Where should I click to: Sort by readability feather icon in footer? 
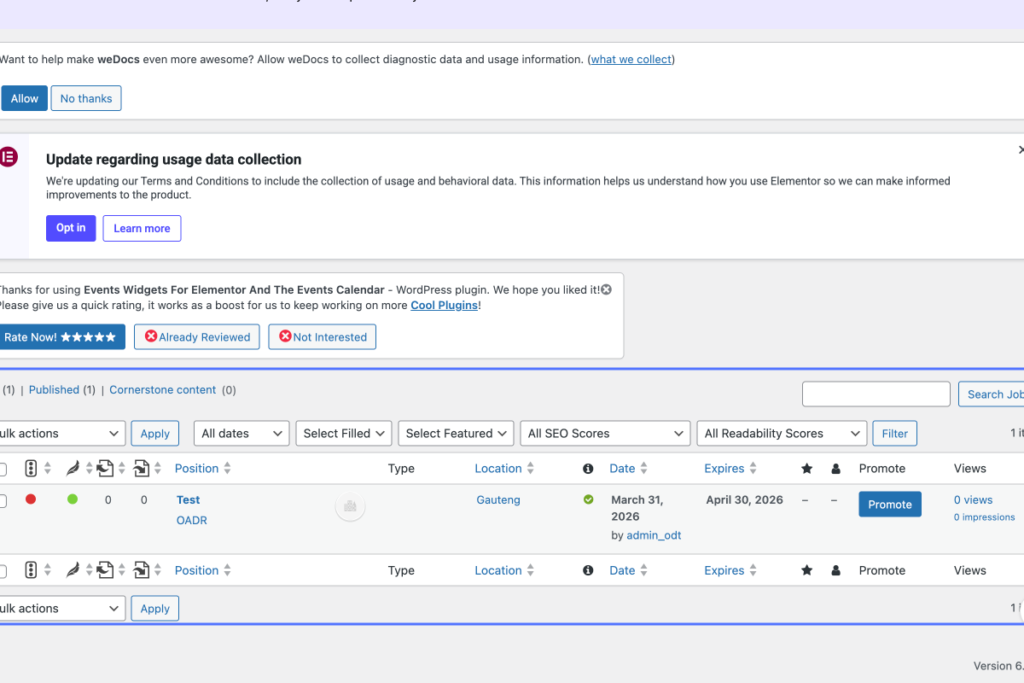tap(72, 570)
